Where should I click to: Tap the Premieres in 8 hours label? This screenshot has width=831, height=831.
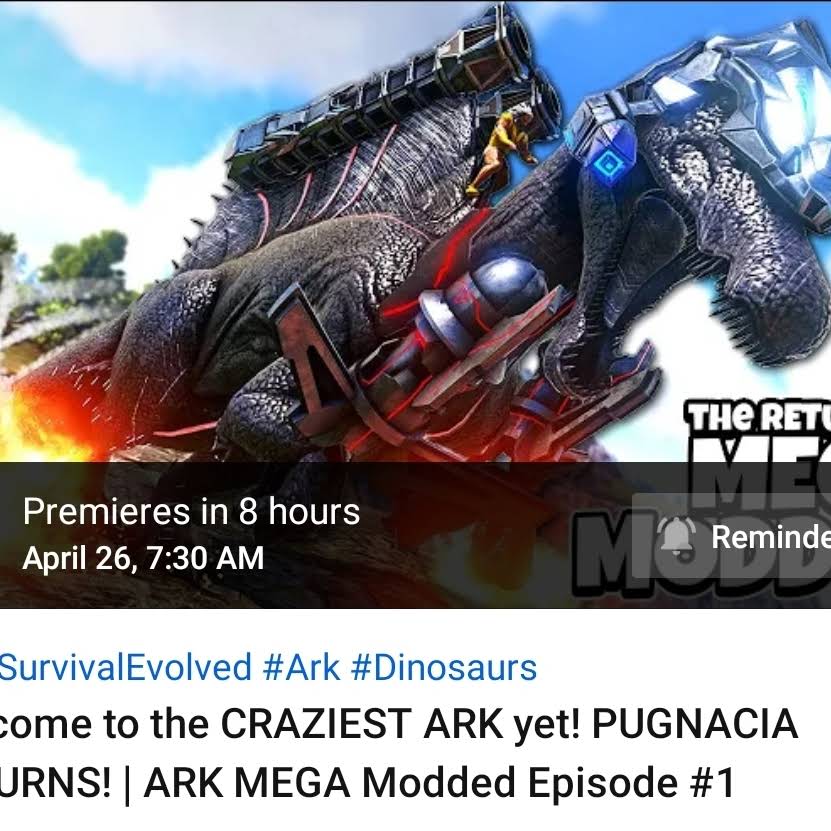point(191,512)
